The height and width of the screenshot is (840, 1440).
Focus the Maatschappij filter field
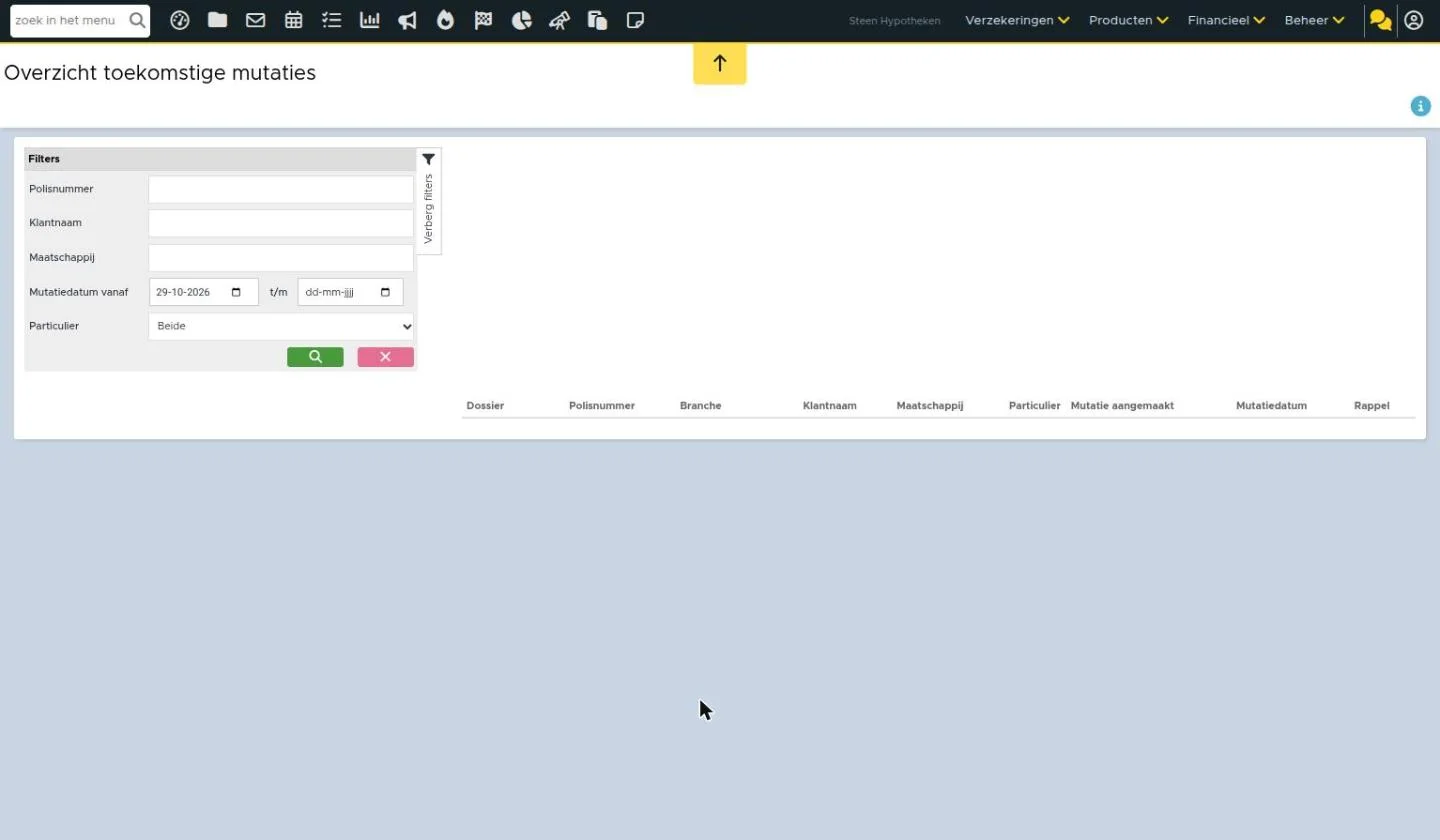281,258
